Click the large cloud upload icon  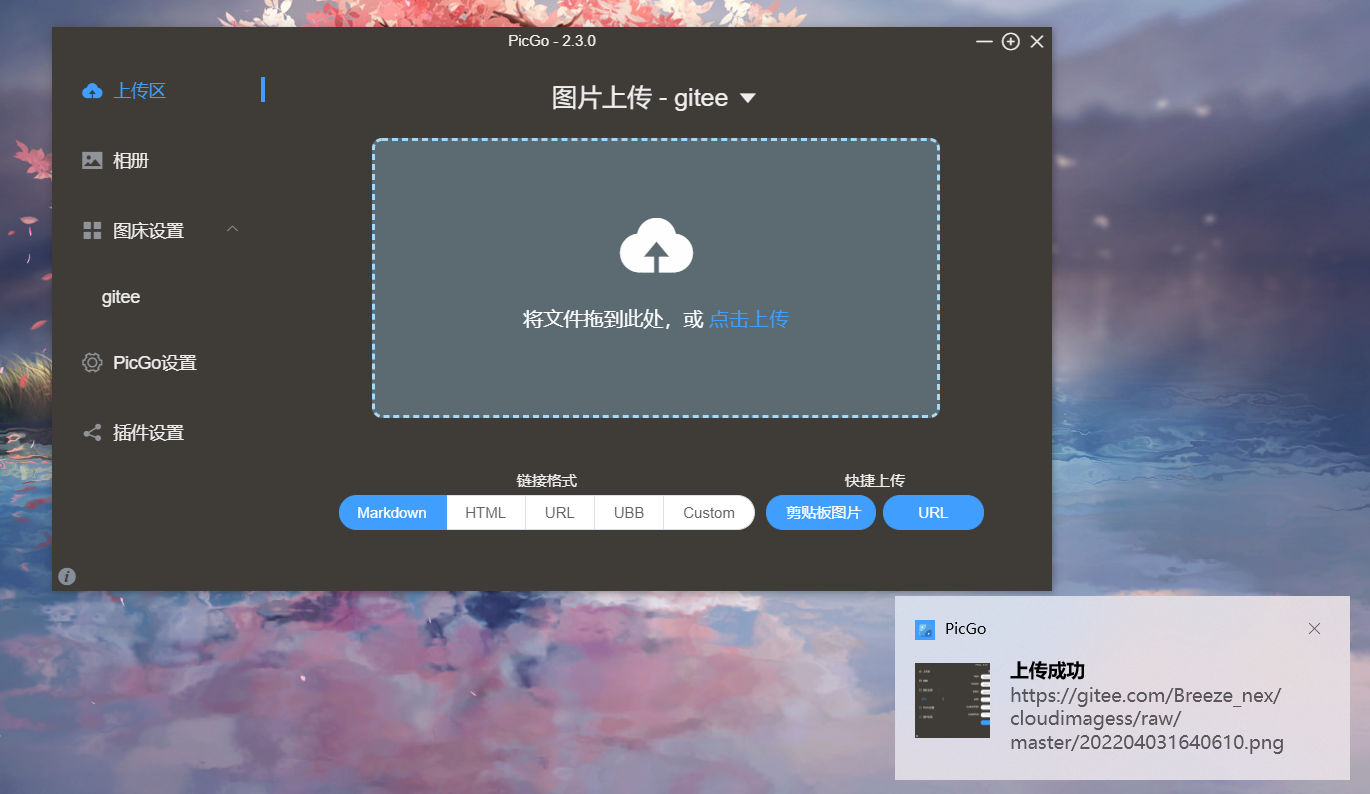pos(656,245)
